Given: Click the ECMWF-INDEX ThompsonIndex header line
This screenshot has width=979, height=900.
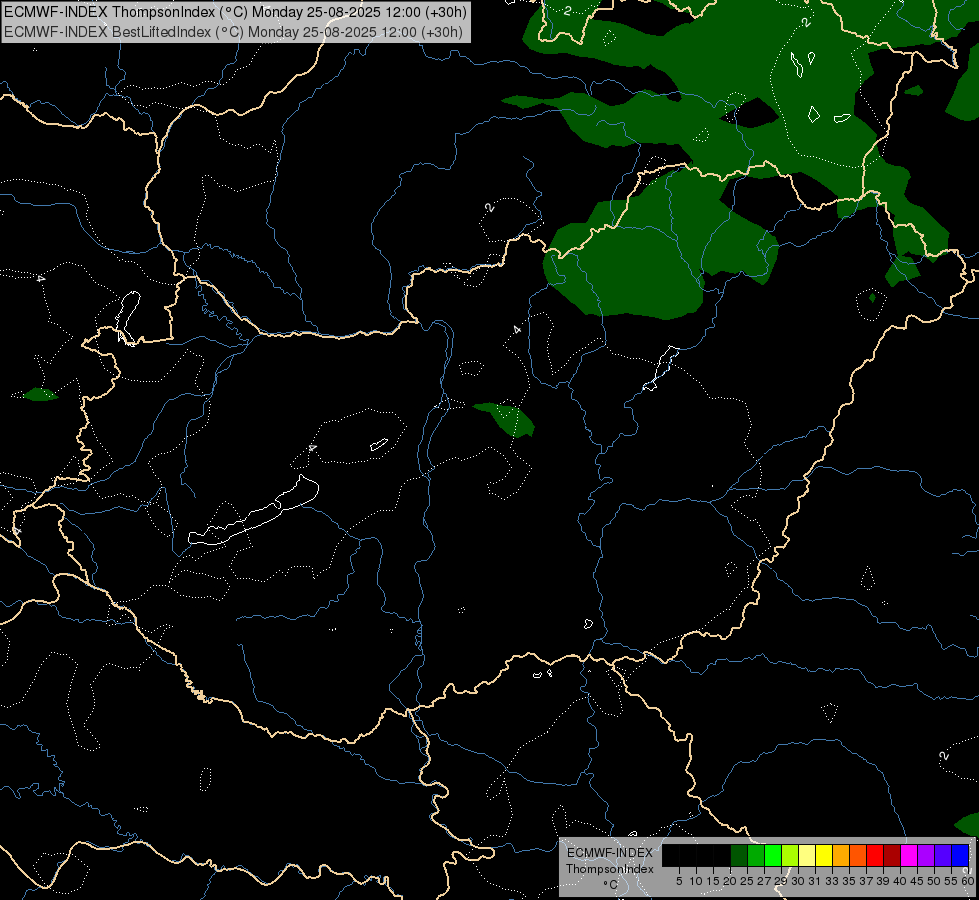Looking at the screenshot, I should coord(235,12).
